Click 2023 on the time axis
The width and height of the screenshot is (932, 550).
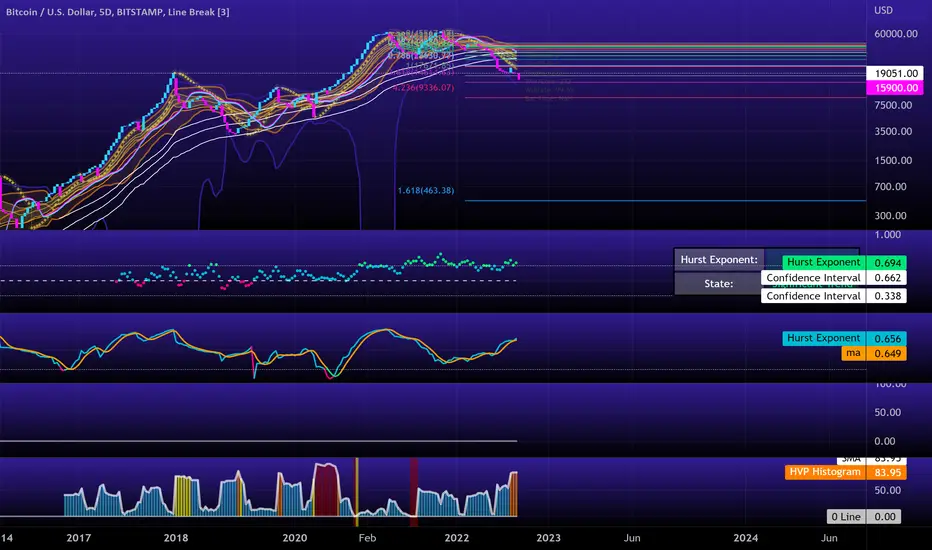[x=548, y=538]
